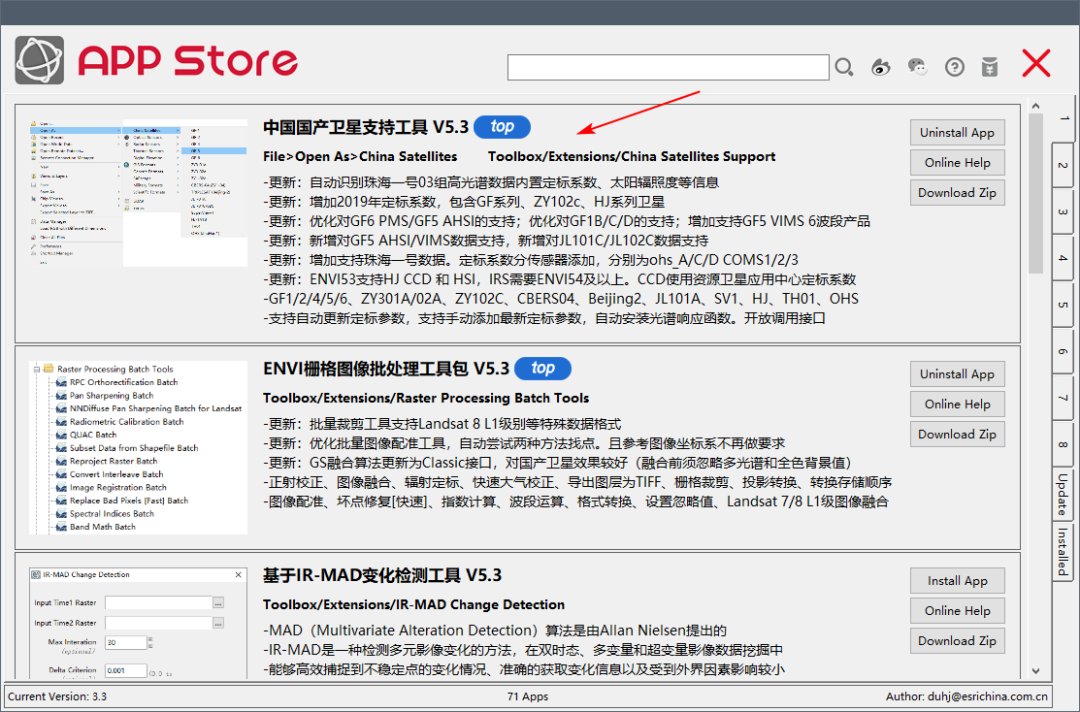1080x712 pixels.
Task: Open the Installed tab
Action: pos(1063,552)
